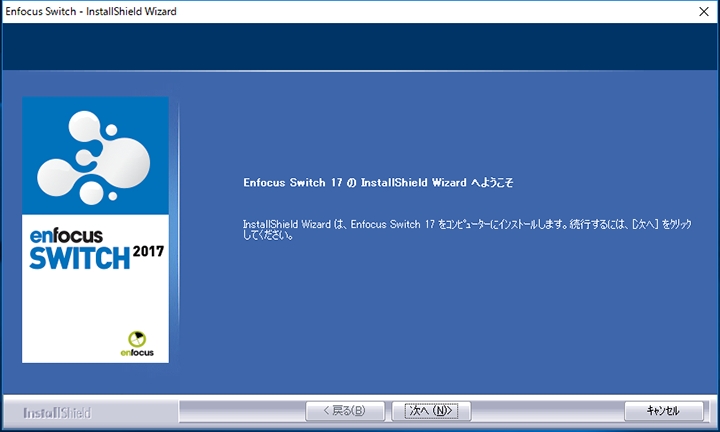
Task: Click the 次へ (N)> next button
Action: point(431,411)
